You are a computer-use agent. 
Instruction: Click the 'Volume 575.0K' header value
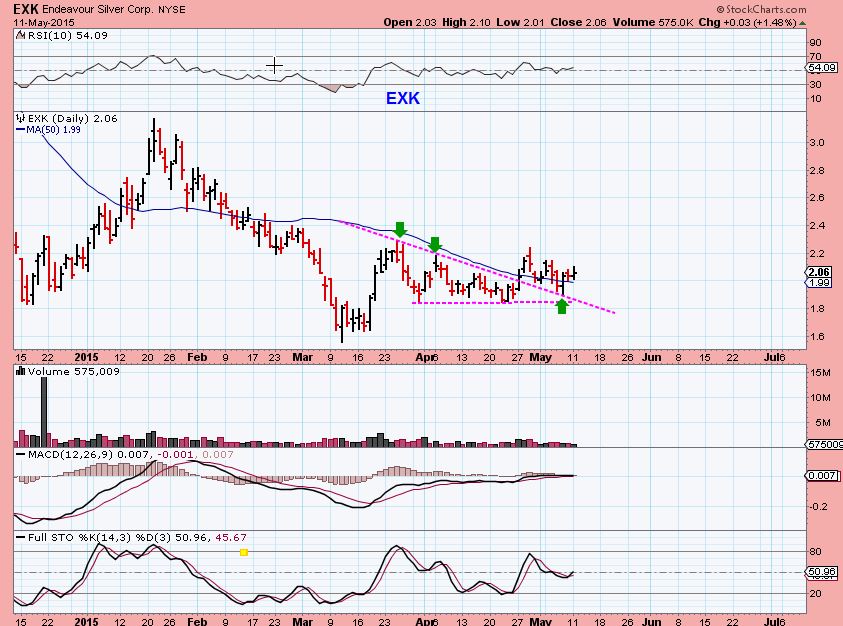pyautogui.click(x=652, y=23)
